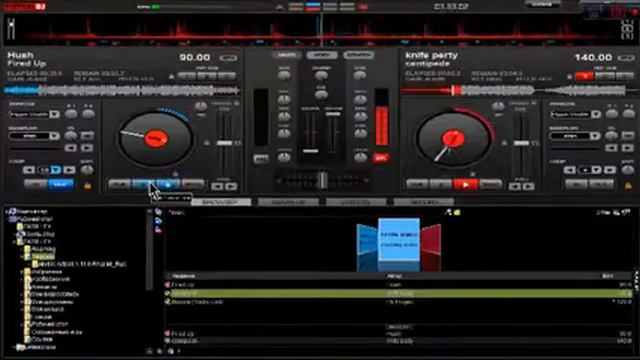The image size is (640, 360).
Task: Enable PFL headphone cue for left channel
Action: click(x=261, y=159)
